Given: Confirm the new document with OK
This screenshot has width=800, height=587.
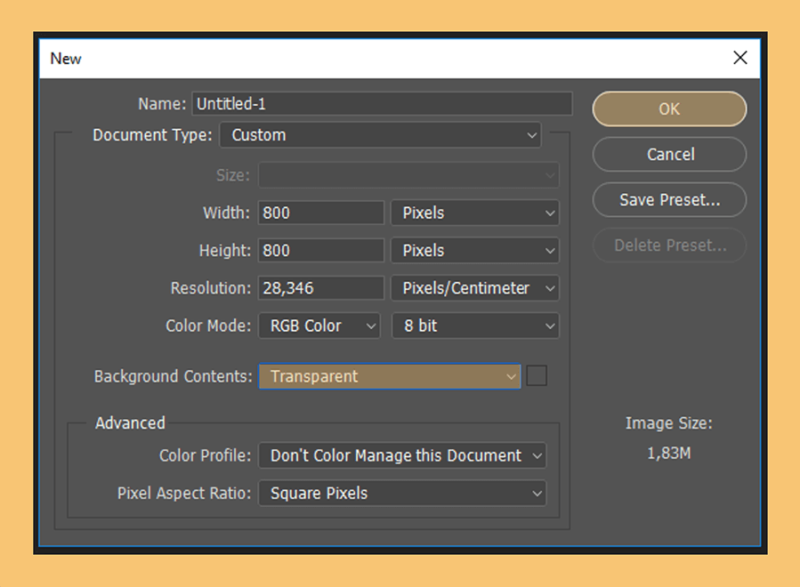Looking at the screenshot, I should tap(669, 109).
